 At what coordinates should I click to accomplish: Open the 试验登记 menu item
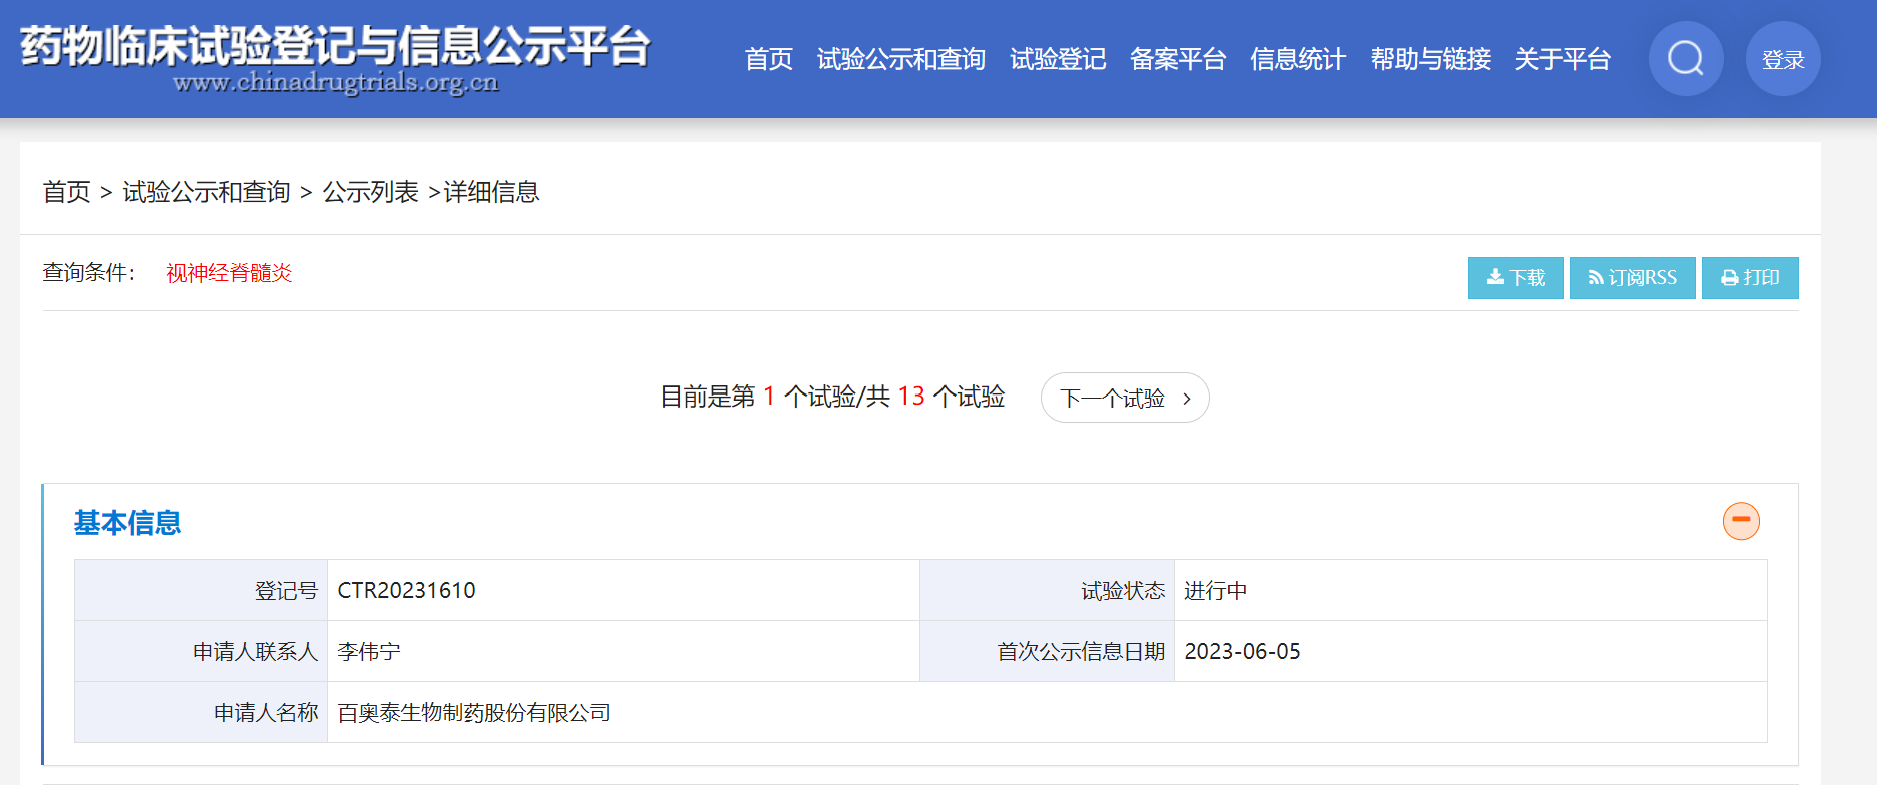[x=1057, y=60]
